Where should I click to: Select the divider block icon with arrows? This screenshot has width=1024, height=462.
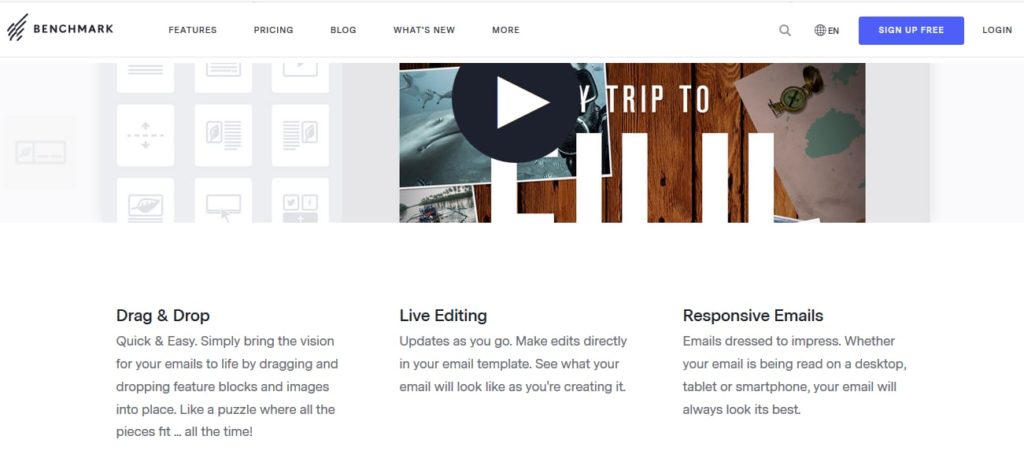coord(146,135)
